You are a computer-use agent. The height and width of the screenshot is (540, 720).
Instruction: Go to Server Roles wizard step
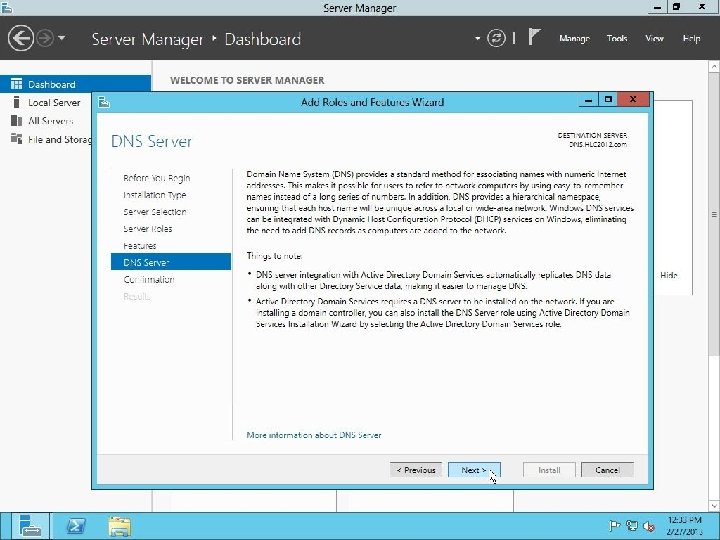click(x=148, y=229)
